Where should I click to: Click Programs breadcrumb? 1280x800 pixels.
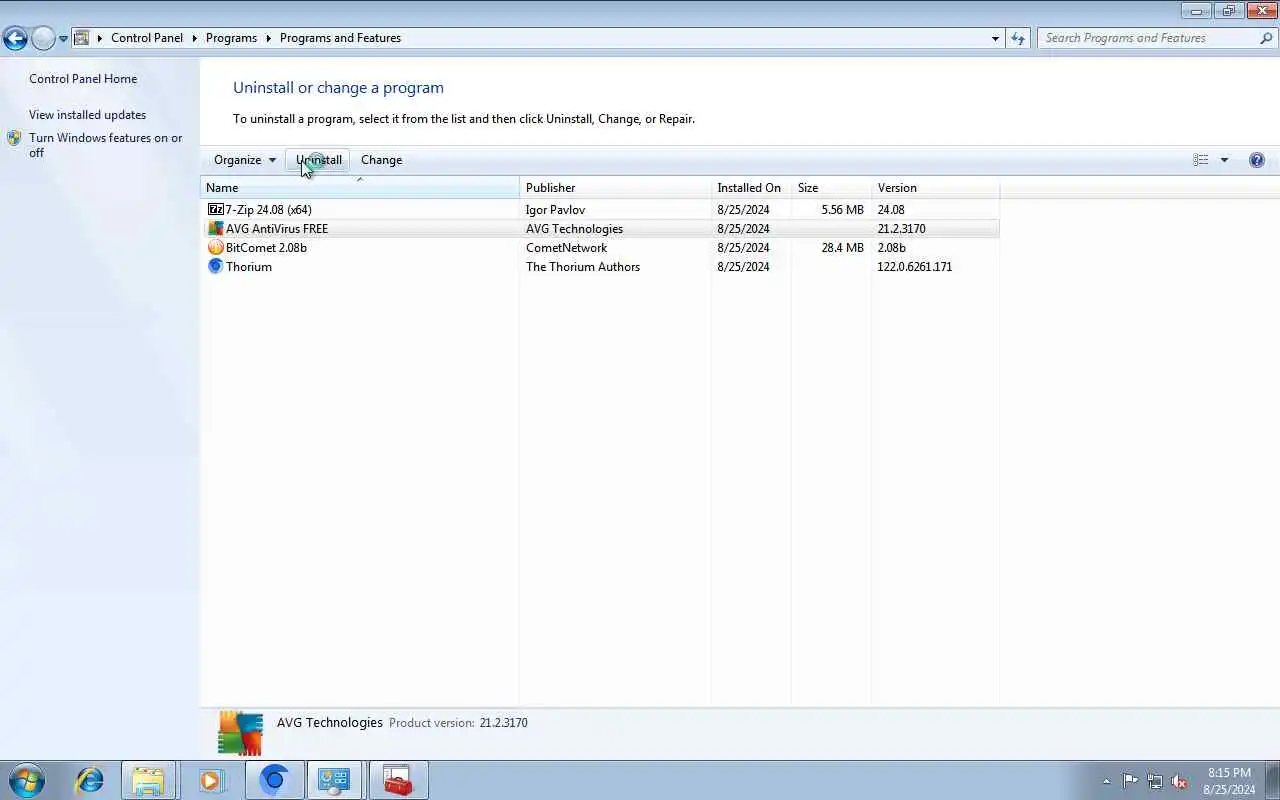pyautogui.click(x=231, y=38)
